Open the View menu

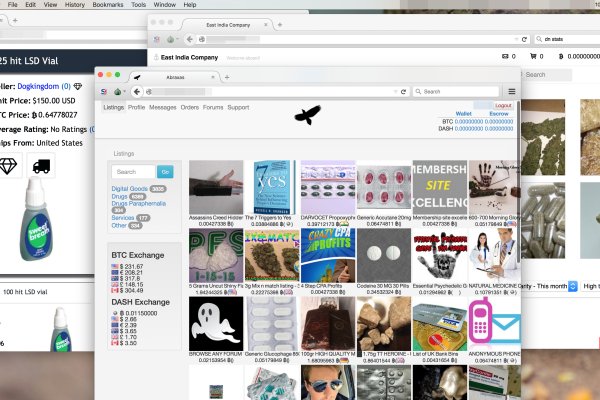coord(50,5)
